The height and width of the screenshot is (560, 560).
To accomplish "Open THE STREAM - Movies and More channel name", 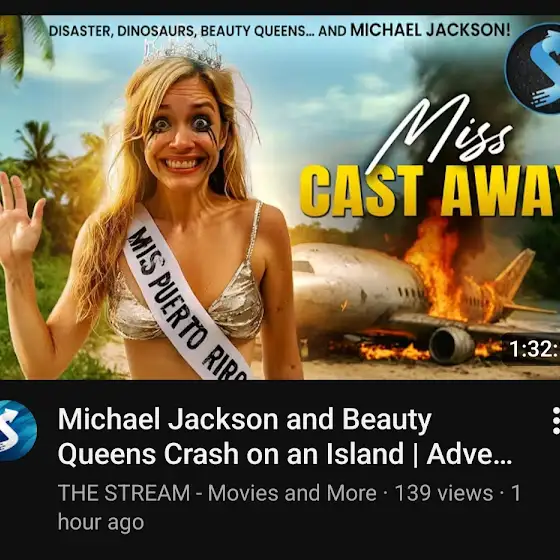I will [x=217, y=493].
